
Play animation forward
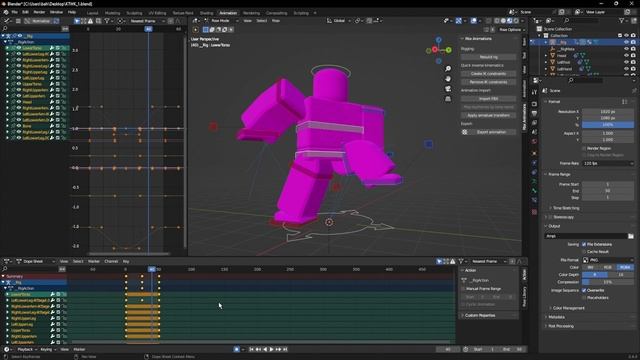pos(271,349)
